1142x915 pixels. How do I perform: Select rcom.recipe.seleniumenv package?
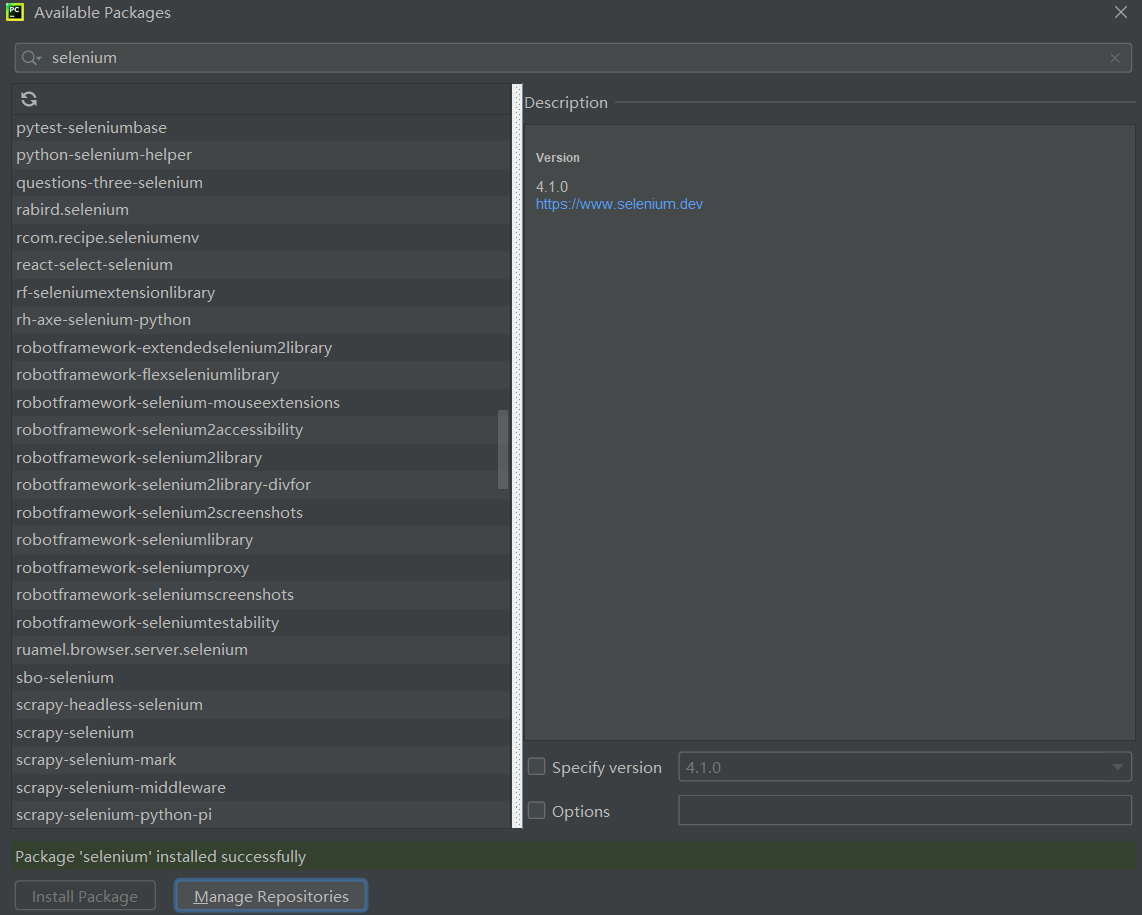[x=261, y=237]
